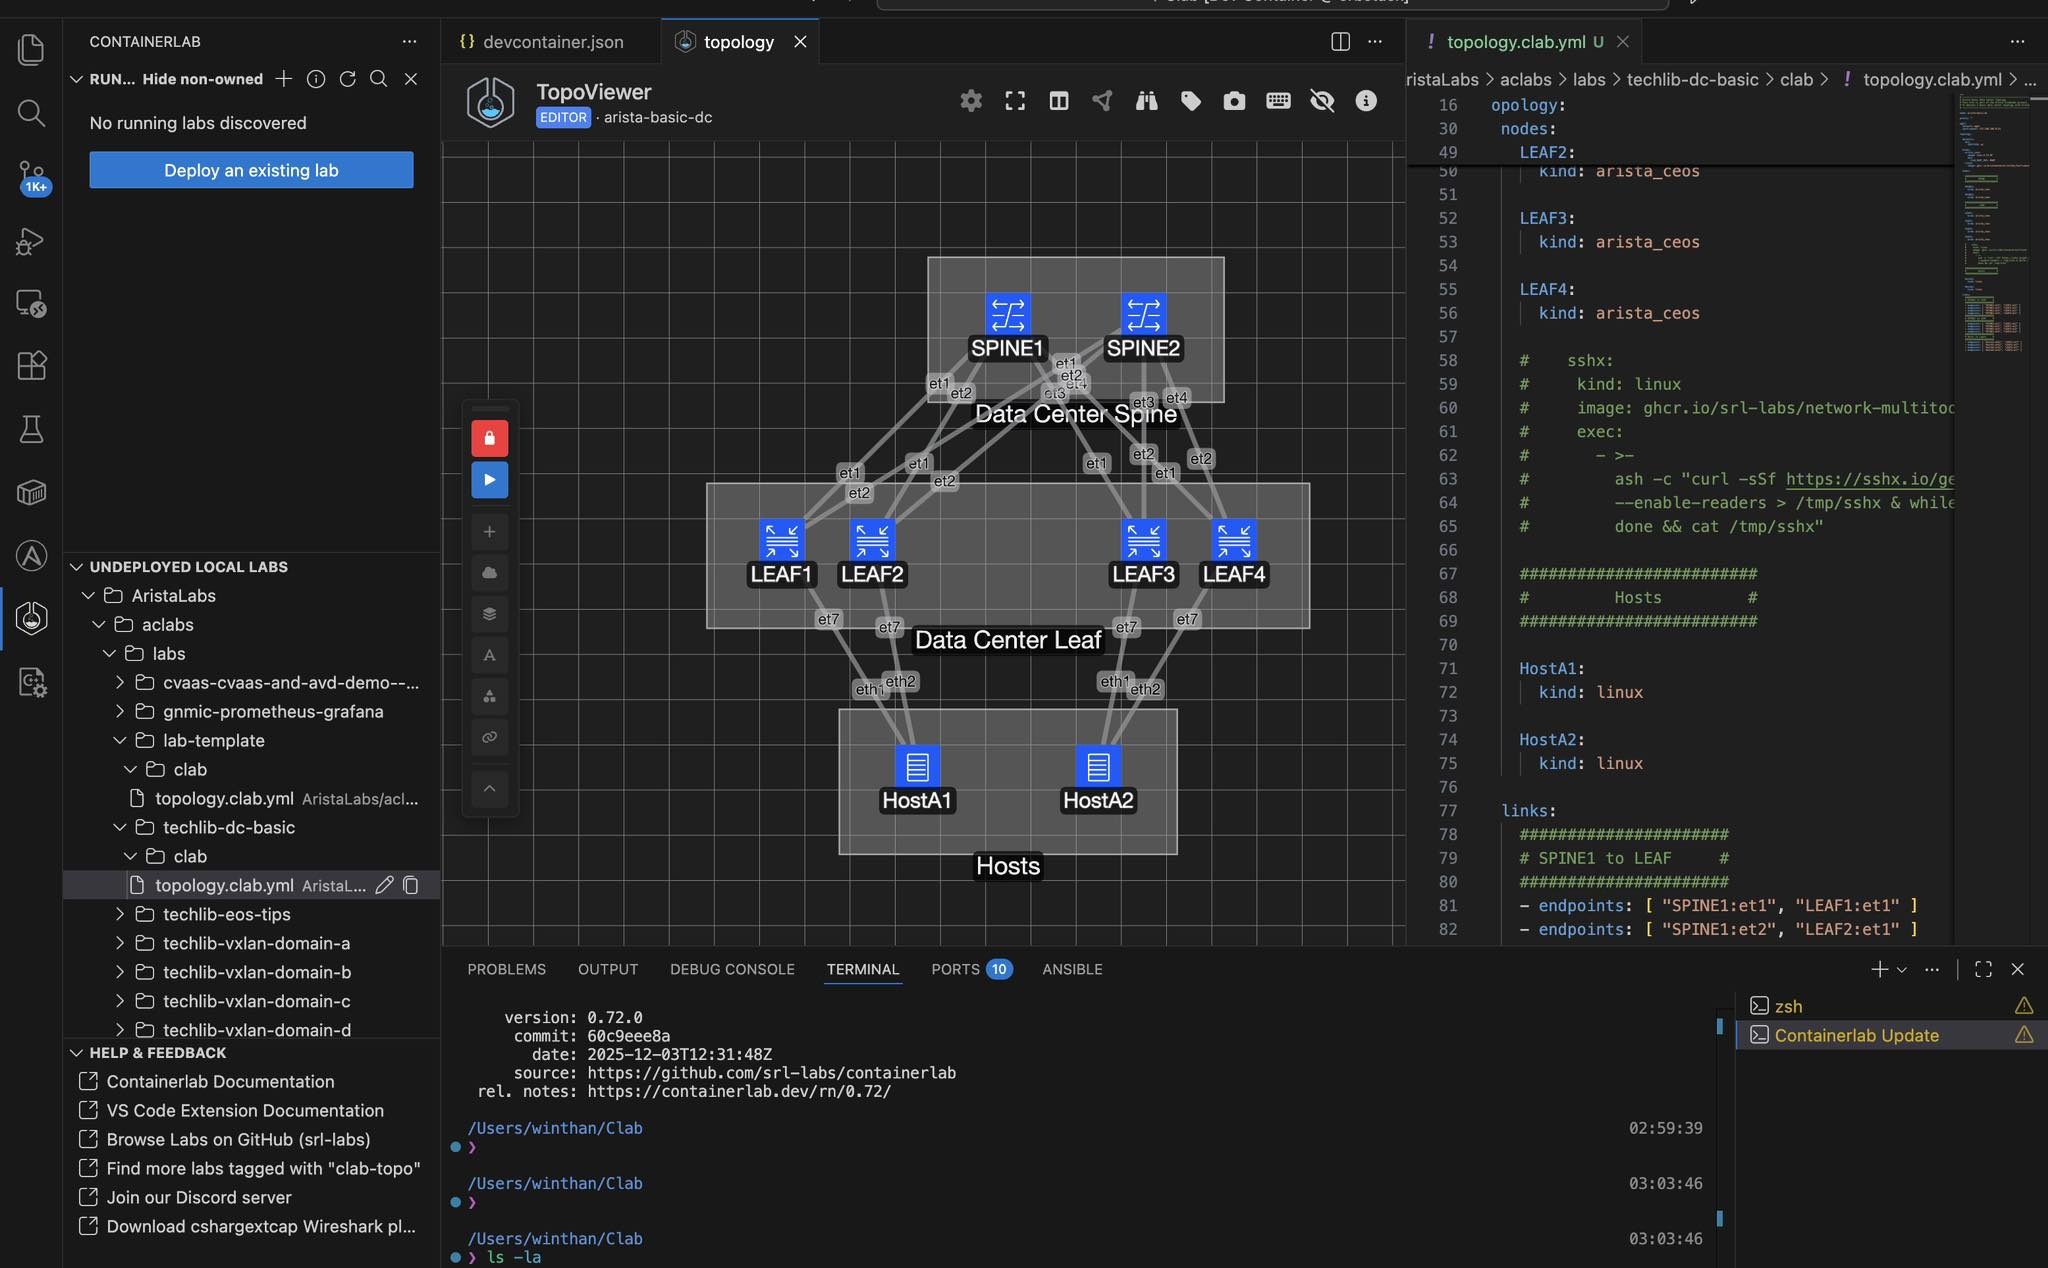Capture topology screenshot with camera icon
2048x1268 pixels.
click(1235, 101)
